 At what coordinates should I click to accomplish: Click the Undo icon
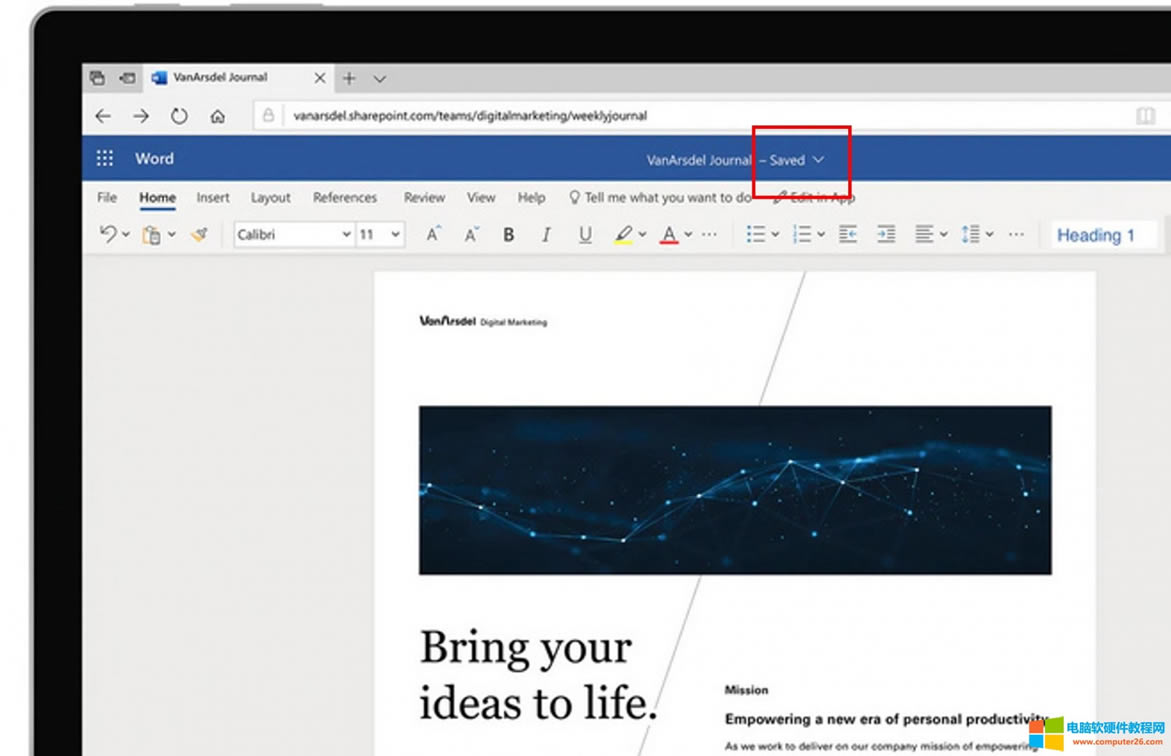[108, 234]
